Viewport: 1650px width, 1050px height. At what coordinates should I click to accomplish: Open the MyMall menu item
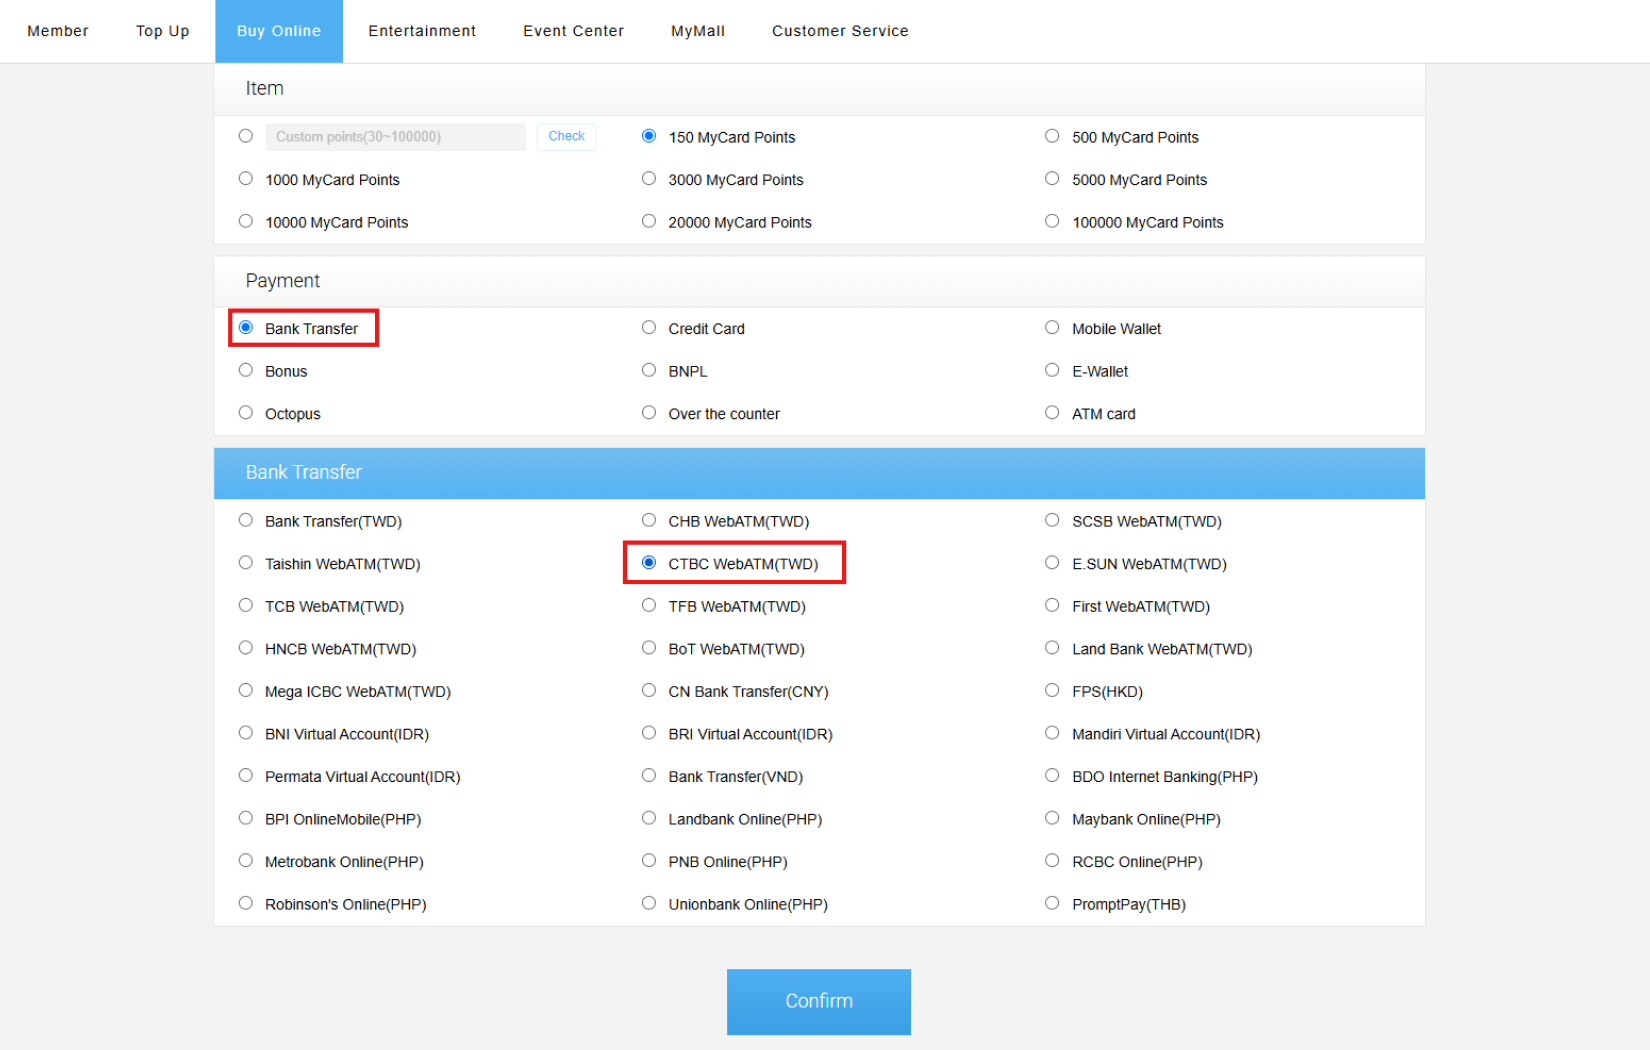coord(698,31)
